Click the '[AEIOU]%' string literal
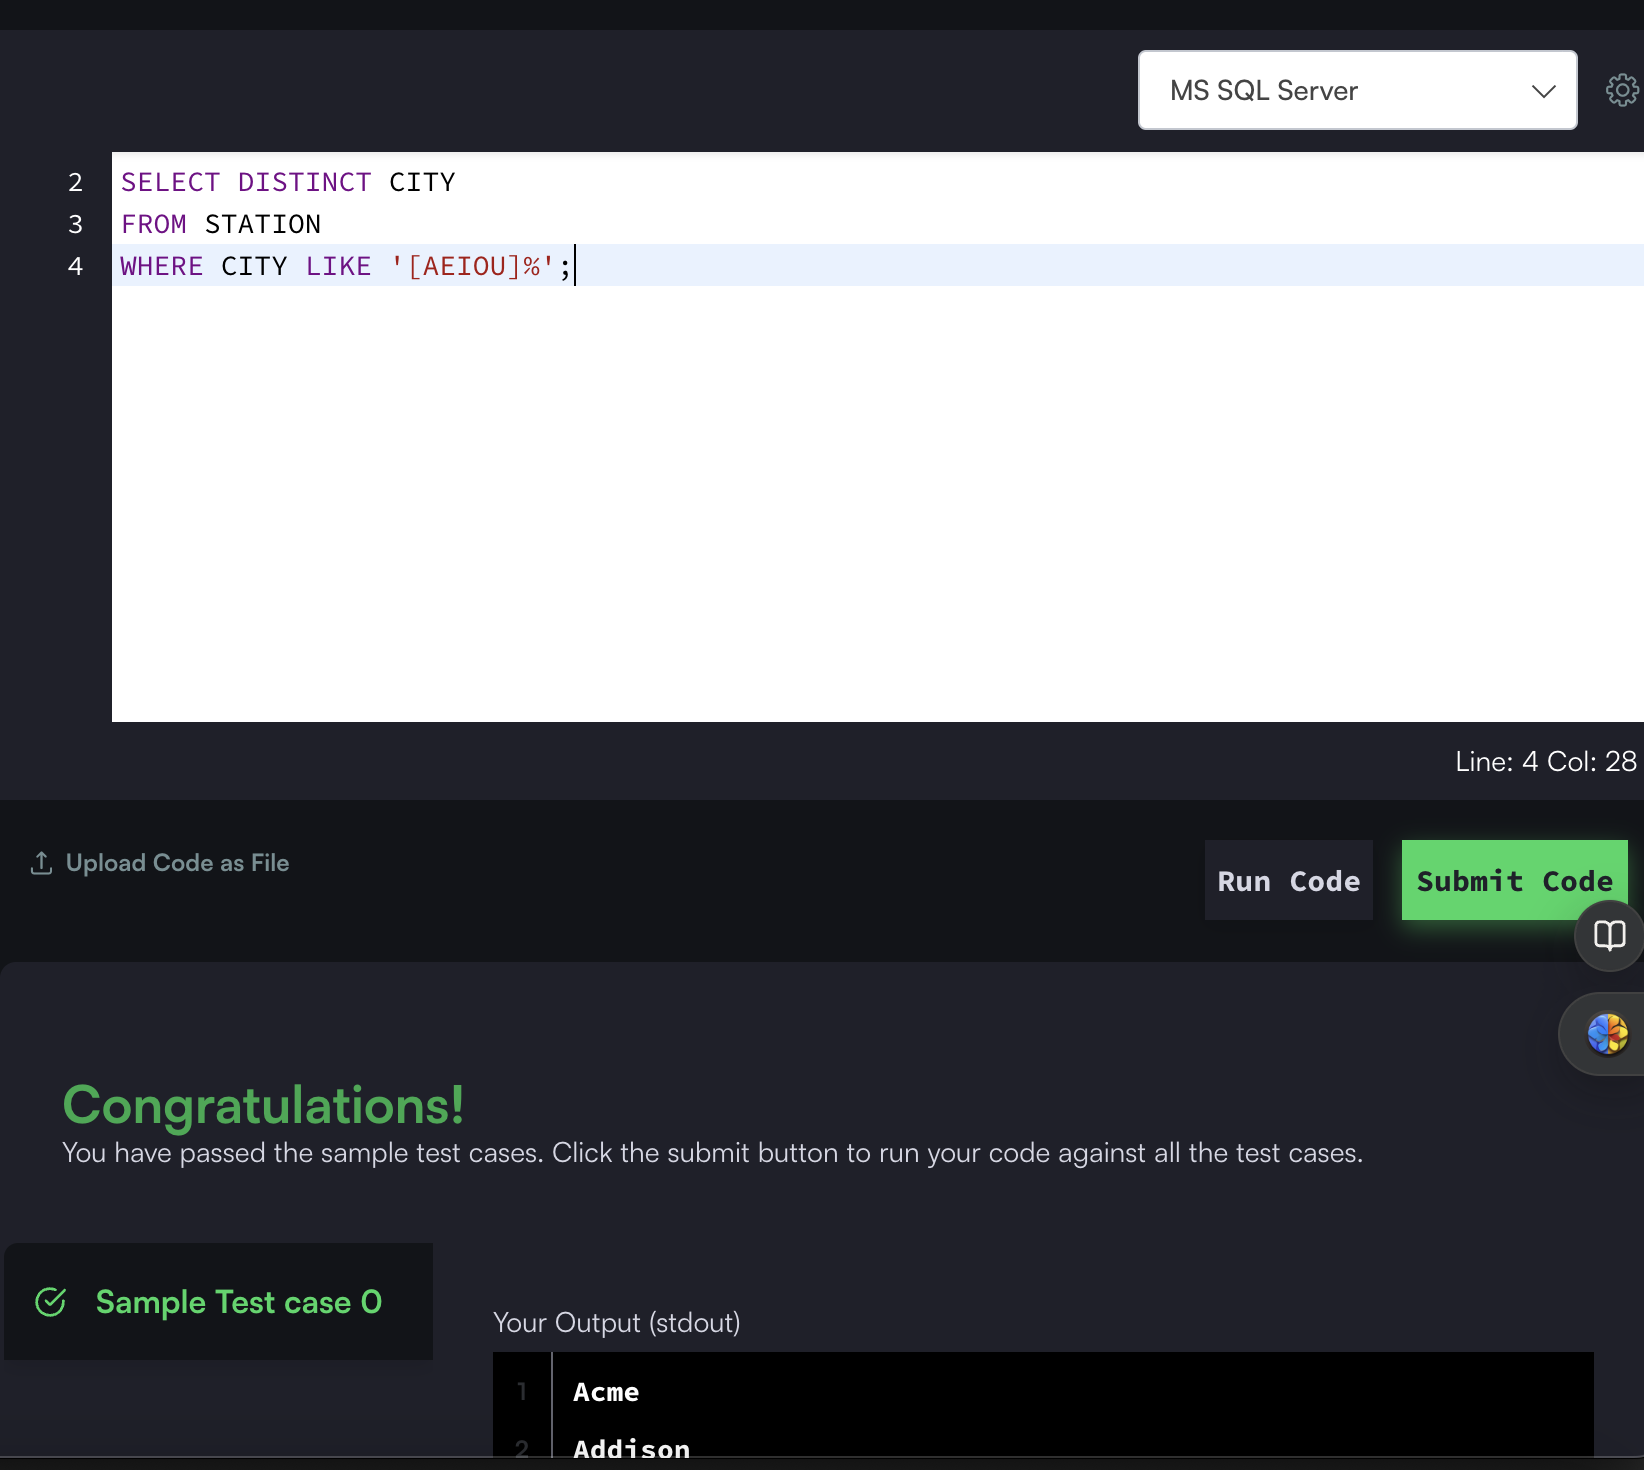This screenshot has width=1644, height=1470. coord(472,266)
